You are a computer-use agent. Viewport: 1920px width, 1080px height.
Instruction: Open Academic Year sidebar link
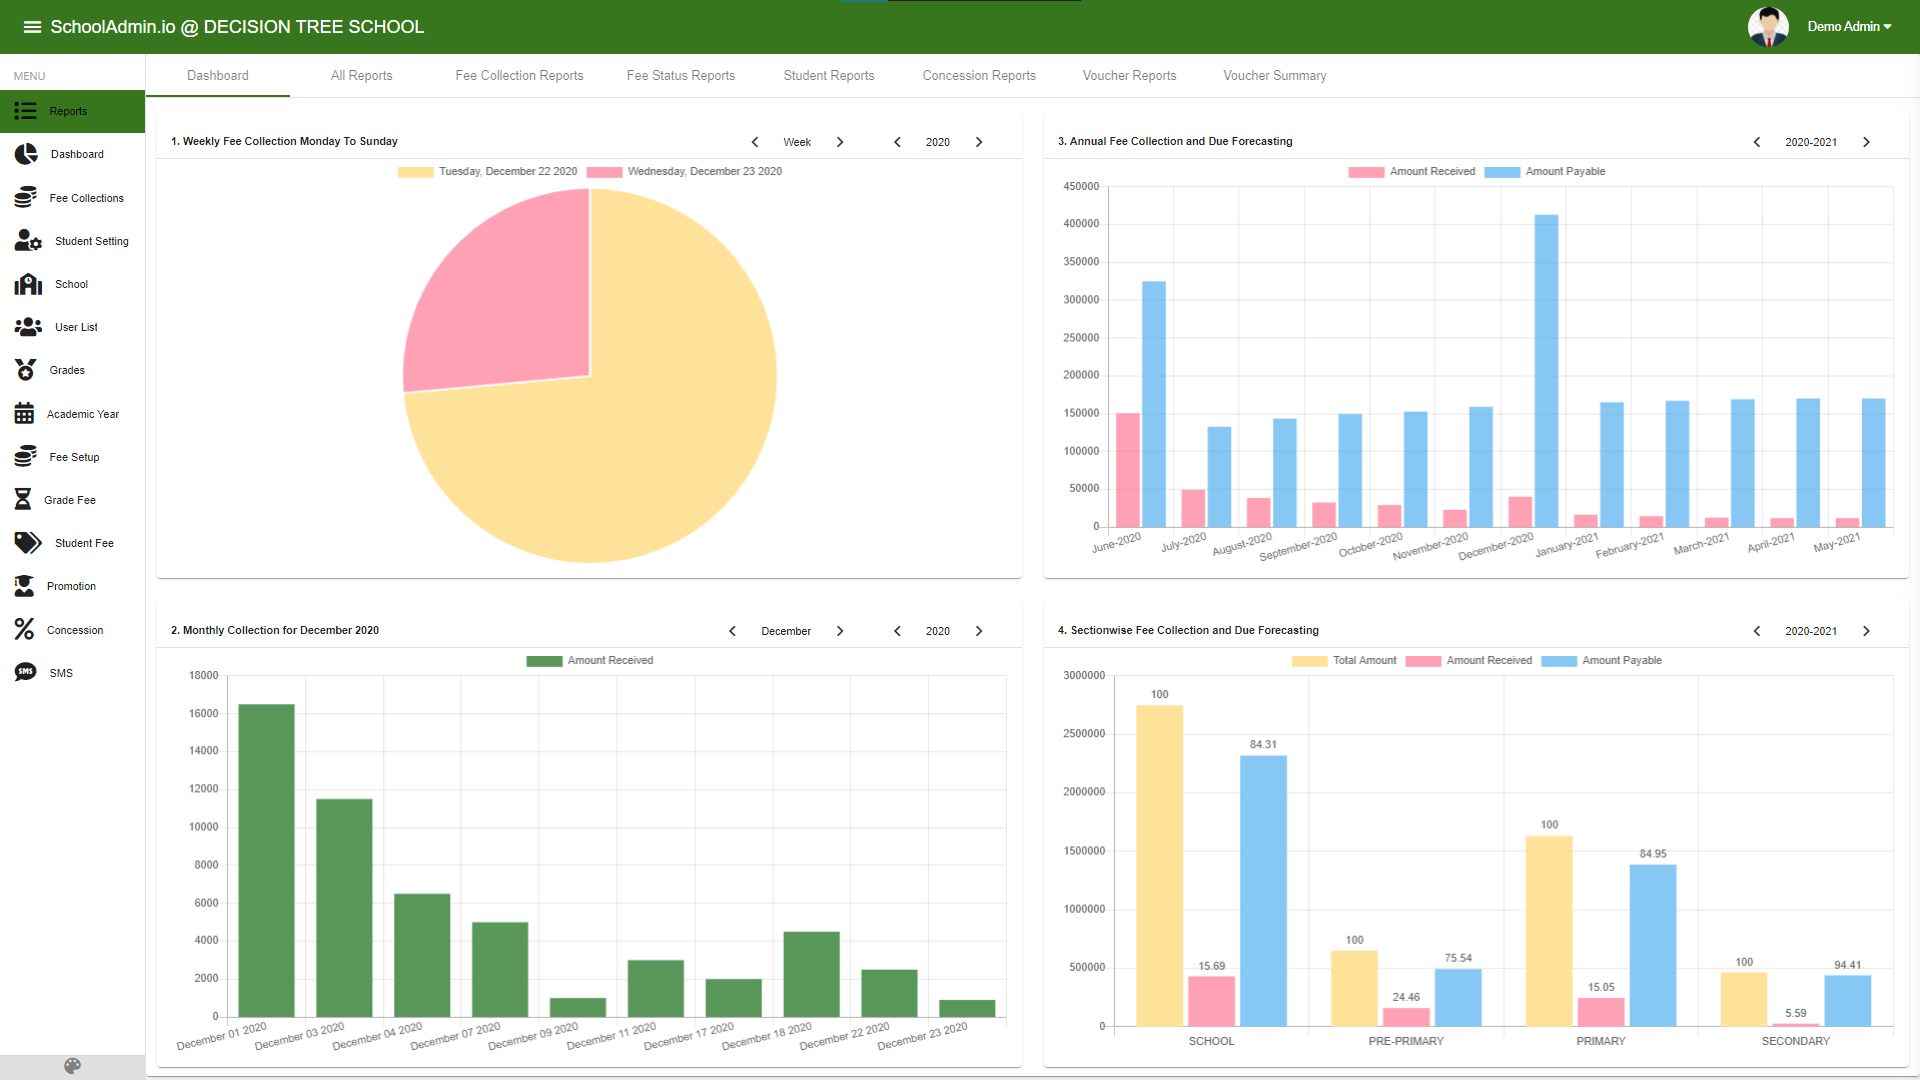pyautogui.click(x=72, y=414)
